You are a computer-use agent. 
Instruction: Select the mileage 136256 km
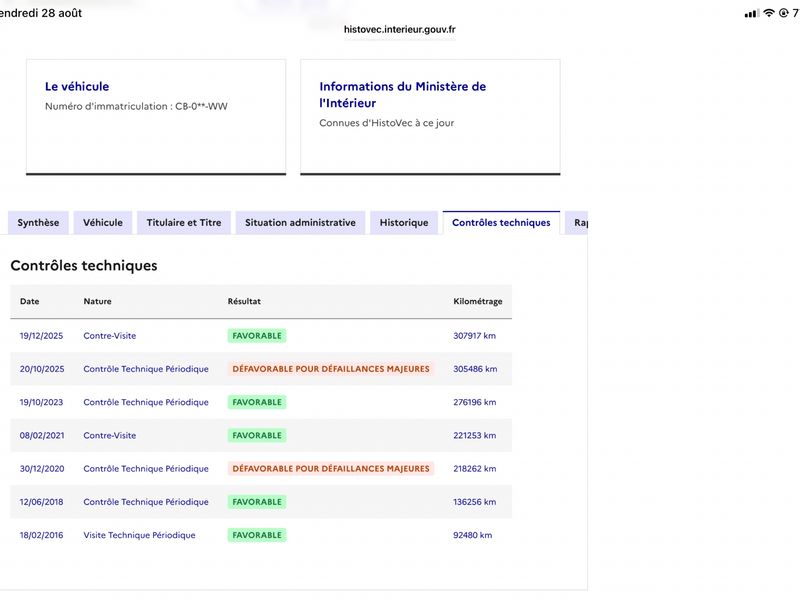pos(474,502)
